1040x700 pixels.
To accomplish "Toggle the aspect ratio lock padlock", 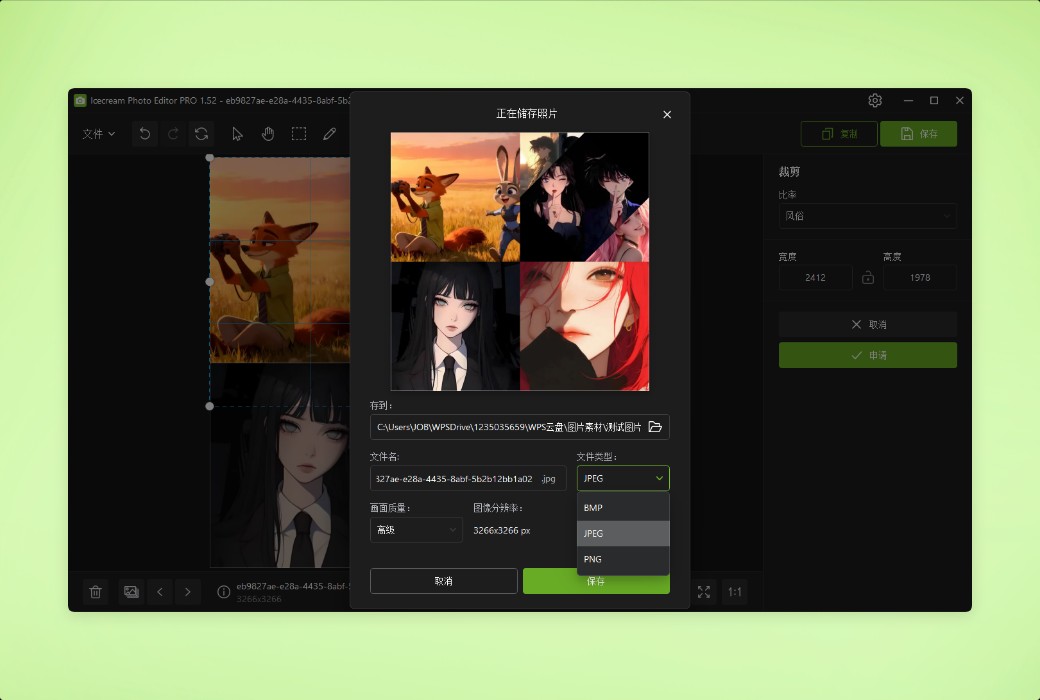I will [867, 277].
